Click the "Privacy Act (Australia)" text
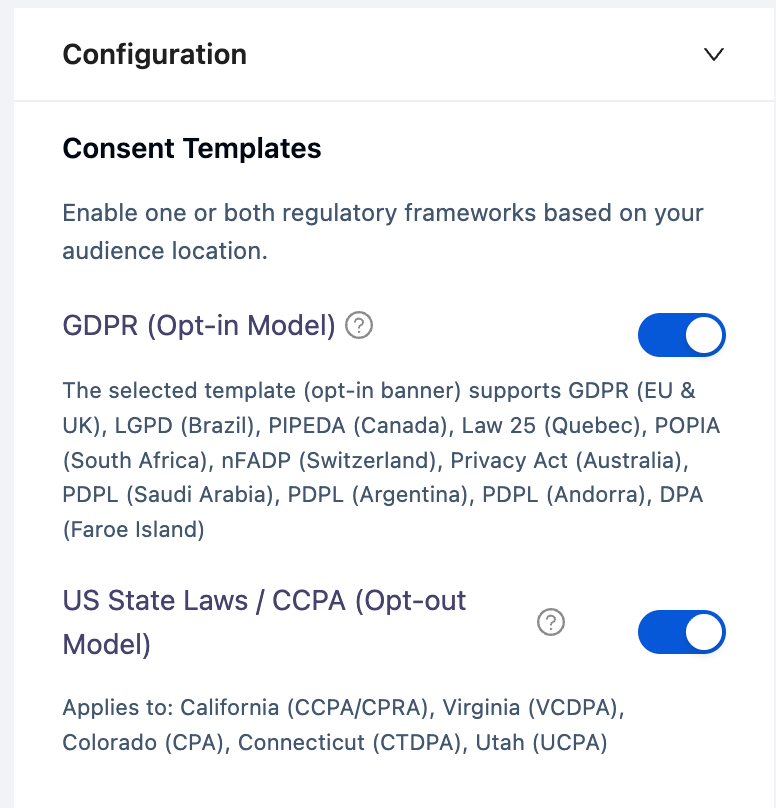The width and height of the screenshot is (776, 808). (565, 461)
